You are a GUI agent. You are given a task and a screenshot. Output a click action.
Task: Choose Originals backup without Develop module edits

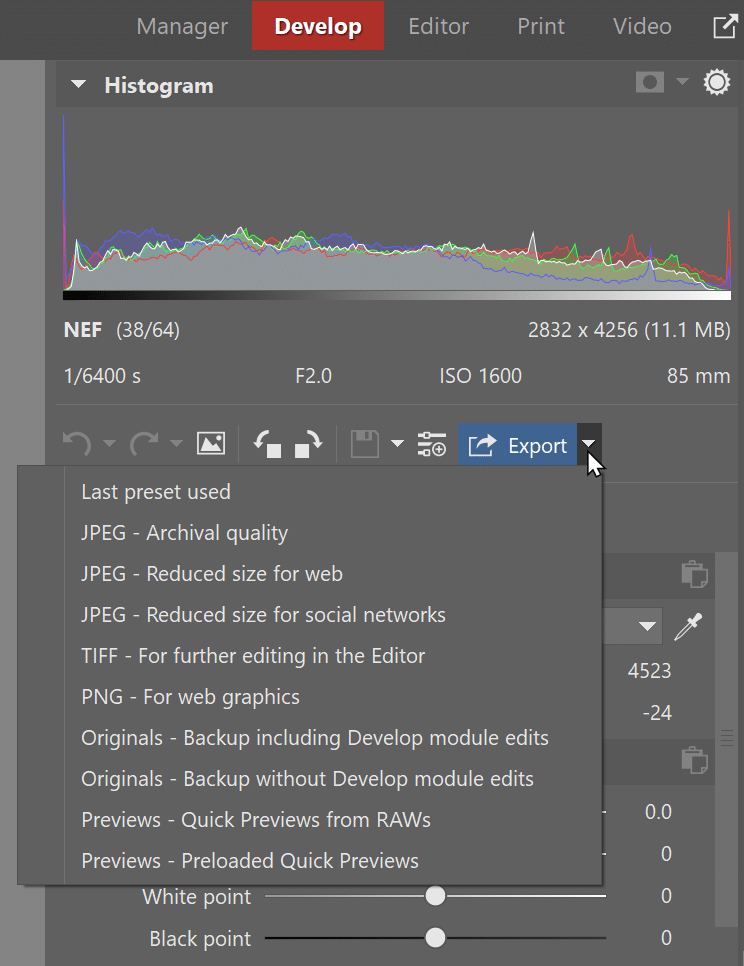pyautogui.click(x=307, y=779)
